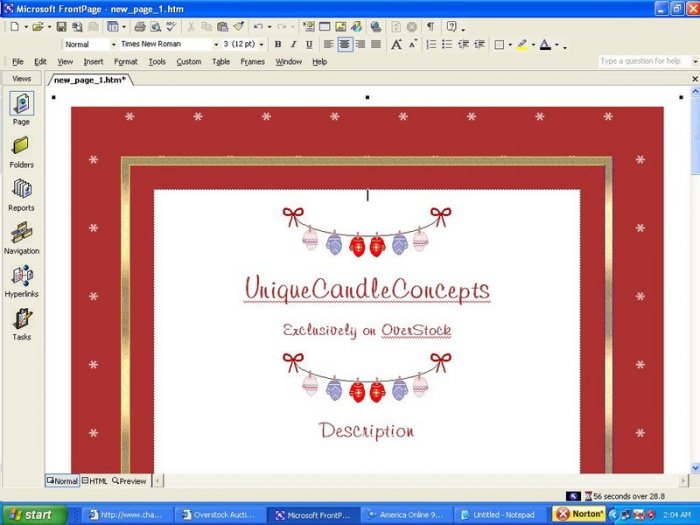Viewport: 700px width, 525px height.
Task: Switch to Navigation view
Action: pyautogui.click(x=21, y=238)
